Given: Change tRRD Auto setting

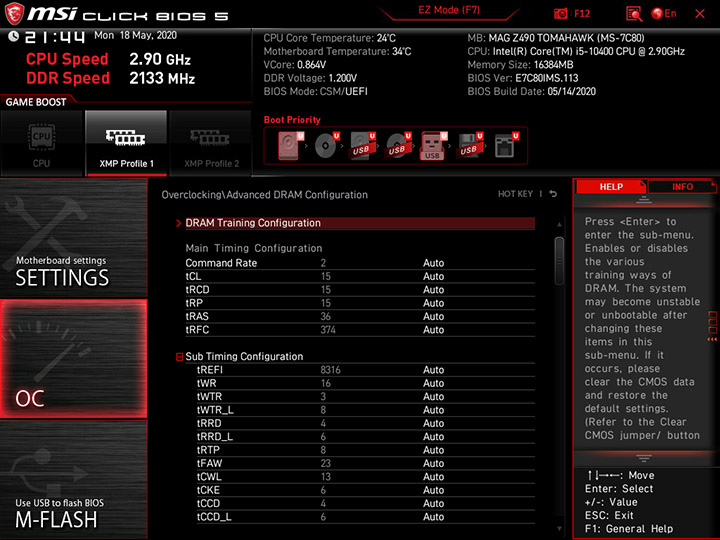Looking at the screenshot, I should pos(433,423).
